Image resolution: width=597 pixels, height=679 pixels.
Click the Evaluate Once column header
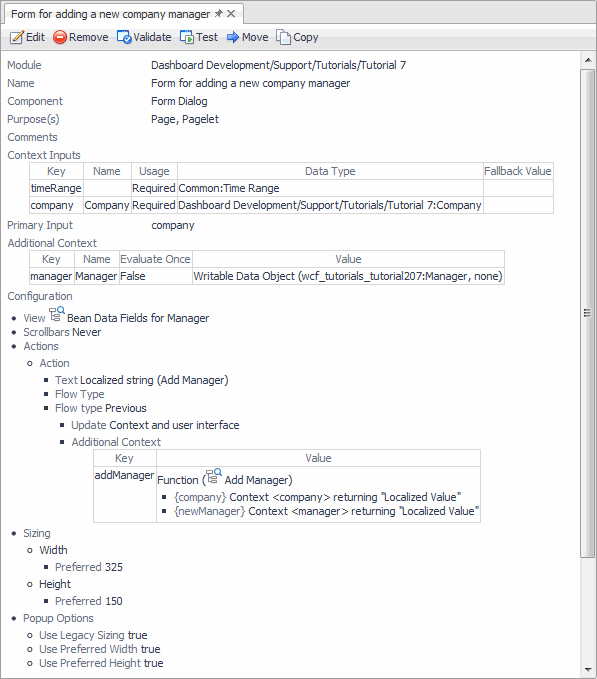coord(155,259)
